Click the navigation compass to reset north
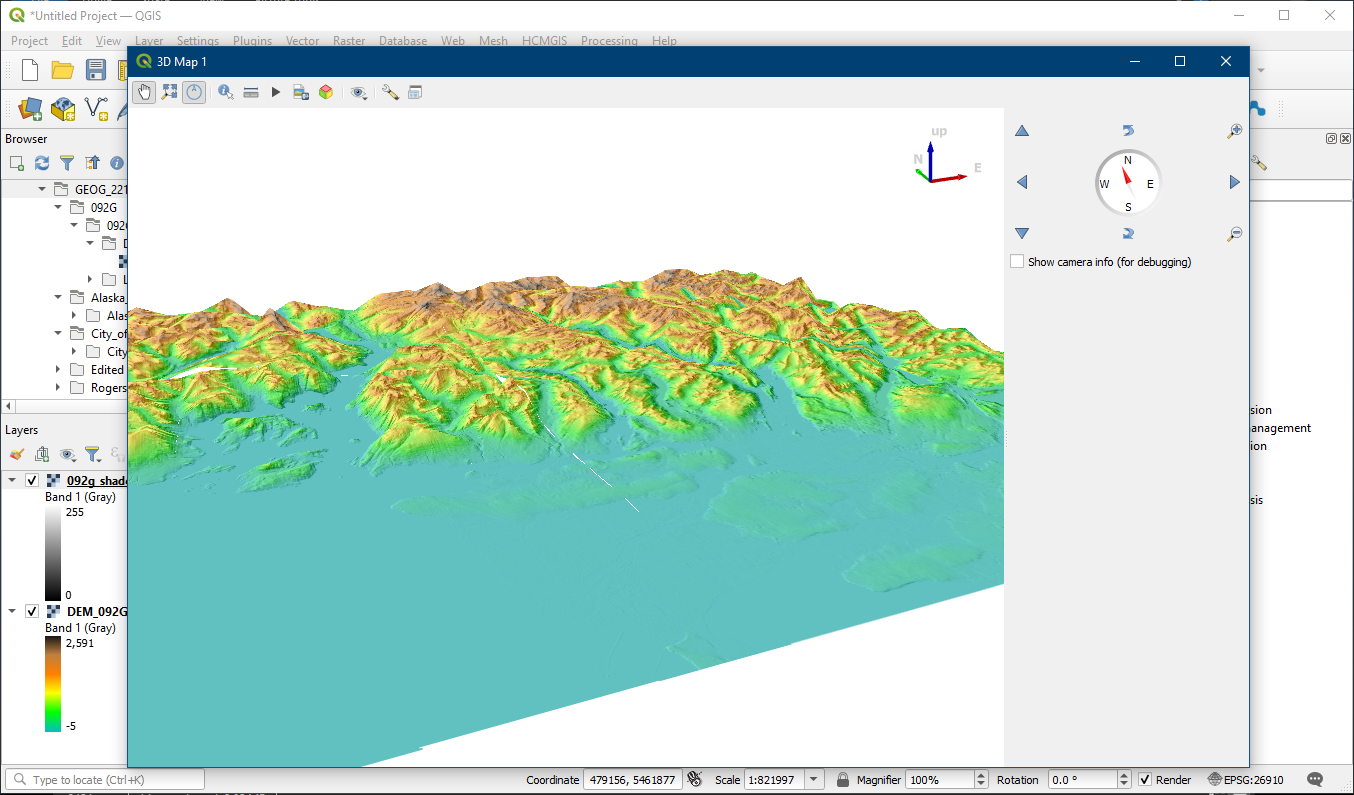This screenshot has width=1354, height=795. tap(1127, 183)
